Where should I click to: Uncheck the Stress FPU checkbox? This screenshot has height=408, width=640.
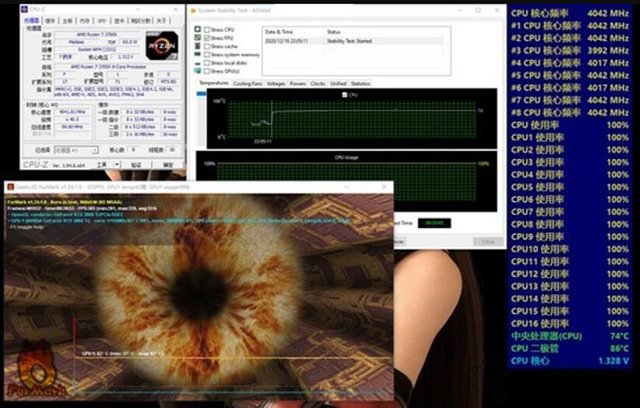point(205,39)
